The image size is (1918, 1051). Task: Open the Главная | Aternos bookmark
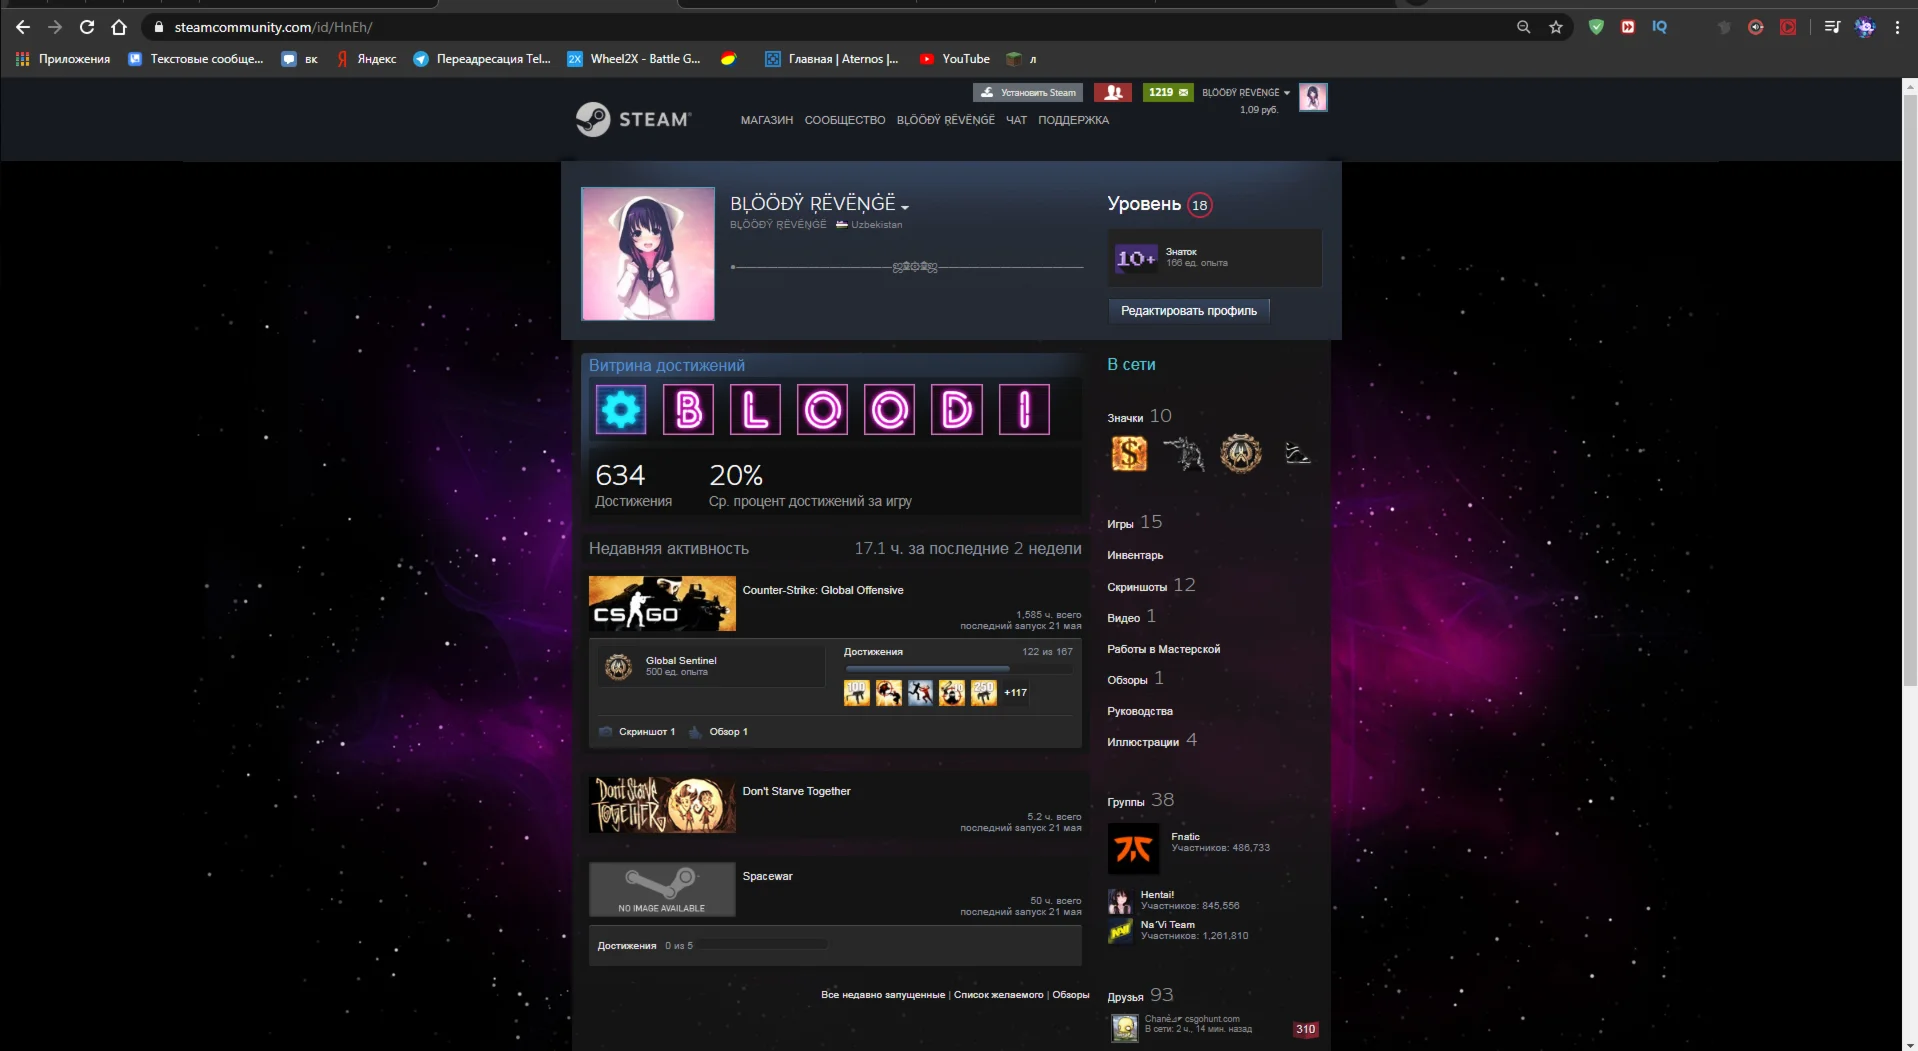point(832,59)
